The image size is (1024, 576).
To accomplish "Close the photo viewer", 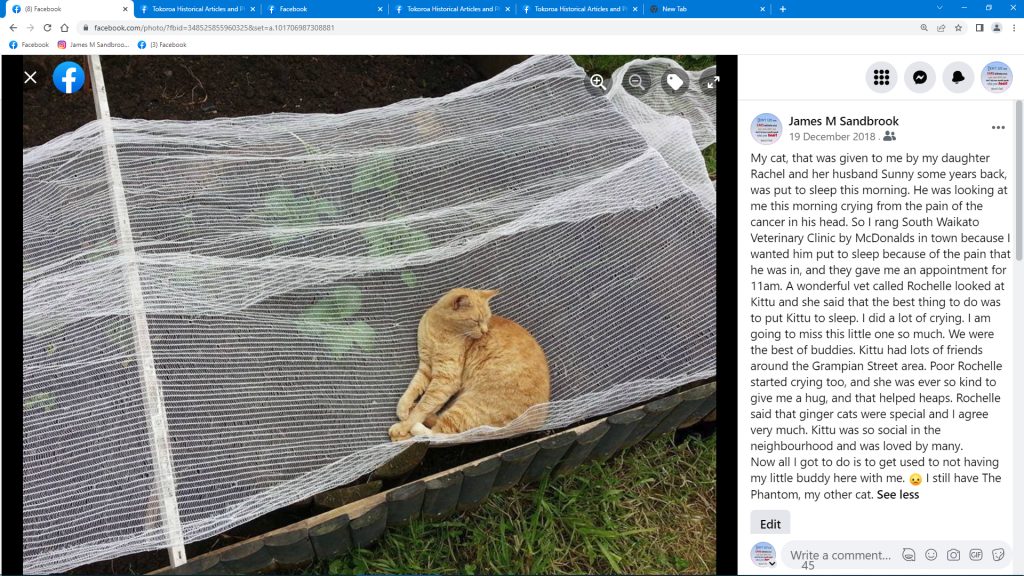I will click(x=30, y=77).
